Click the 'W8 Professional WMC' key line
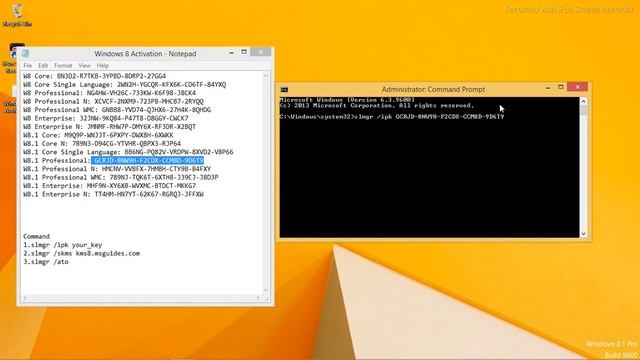This screenshot has height=360, width=640. pos(117,110)
